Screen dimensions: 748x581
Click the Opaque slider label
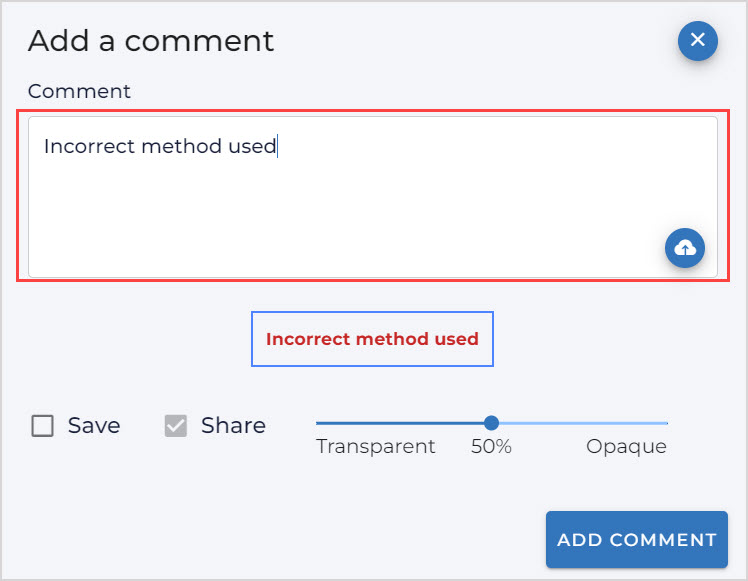click(x=626, y=447)
